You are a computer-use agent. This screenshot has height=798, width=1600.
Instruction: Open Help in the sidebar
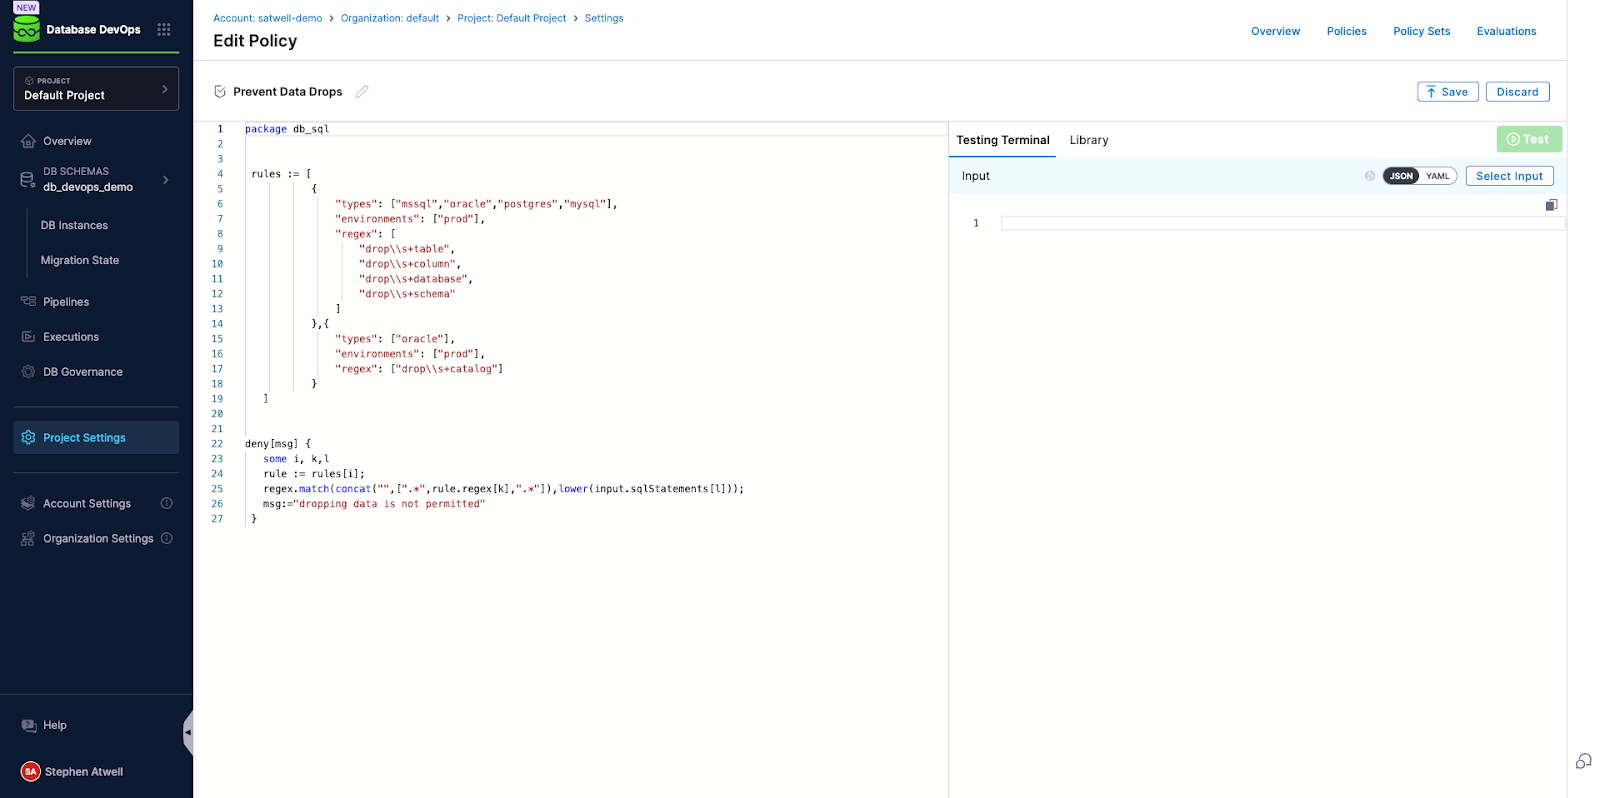point(55,725)
